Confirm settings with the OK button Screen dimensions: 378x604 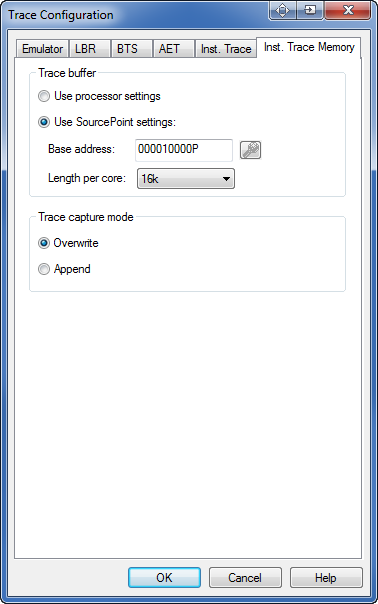(x=165, y=577)
